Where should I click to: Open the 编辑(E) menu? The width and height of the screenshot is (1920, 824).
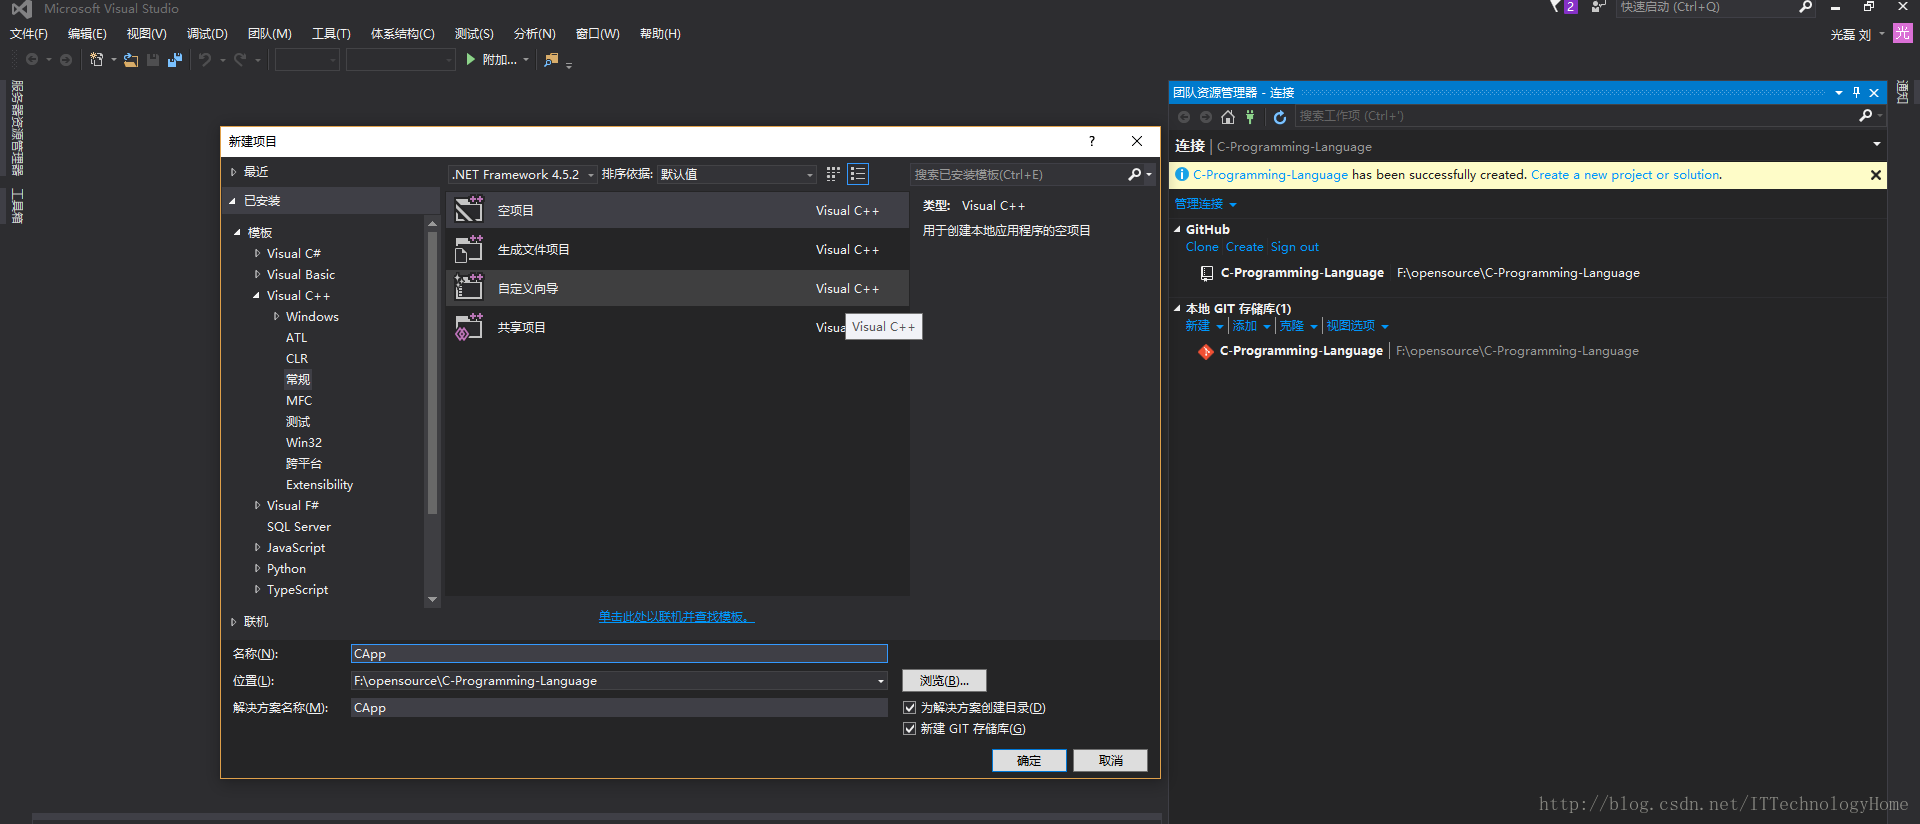click(87, 34)
